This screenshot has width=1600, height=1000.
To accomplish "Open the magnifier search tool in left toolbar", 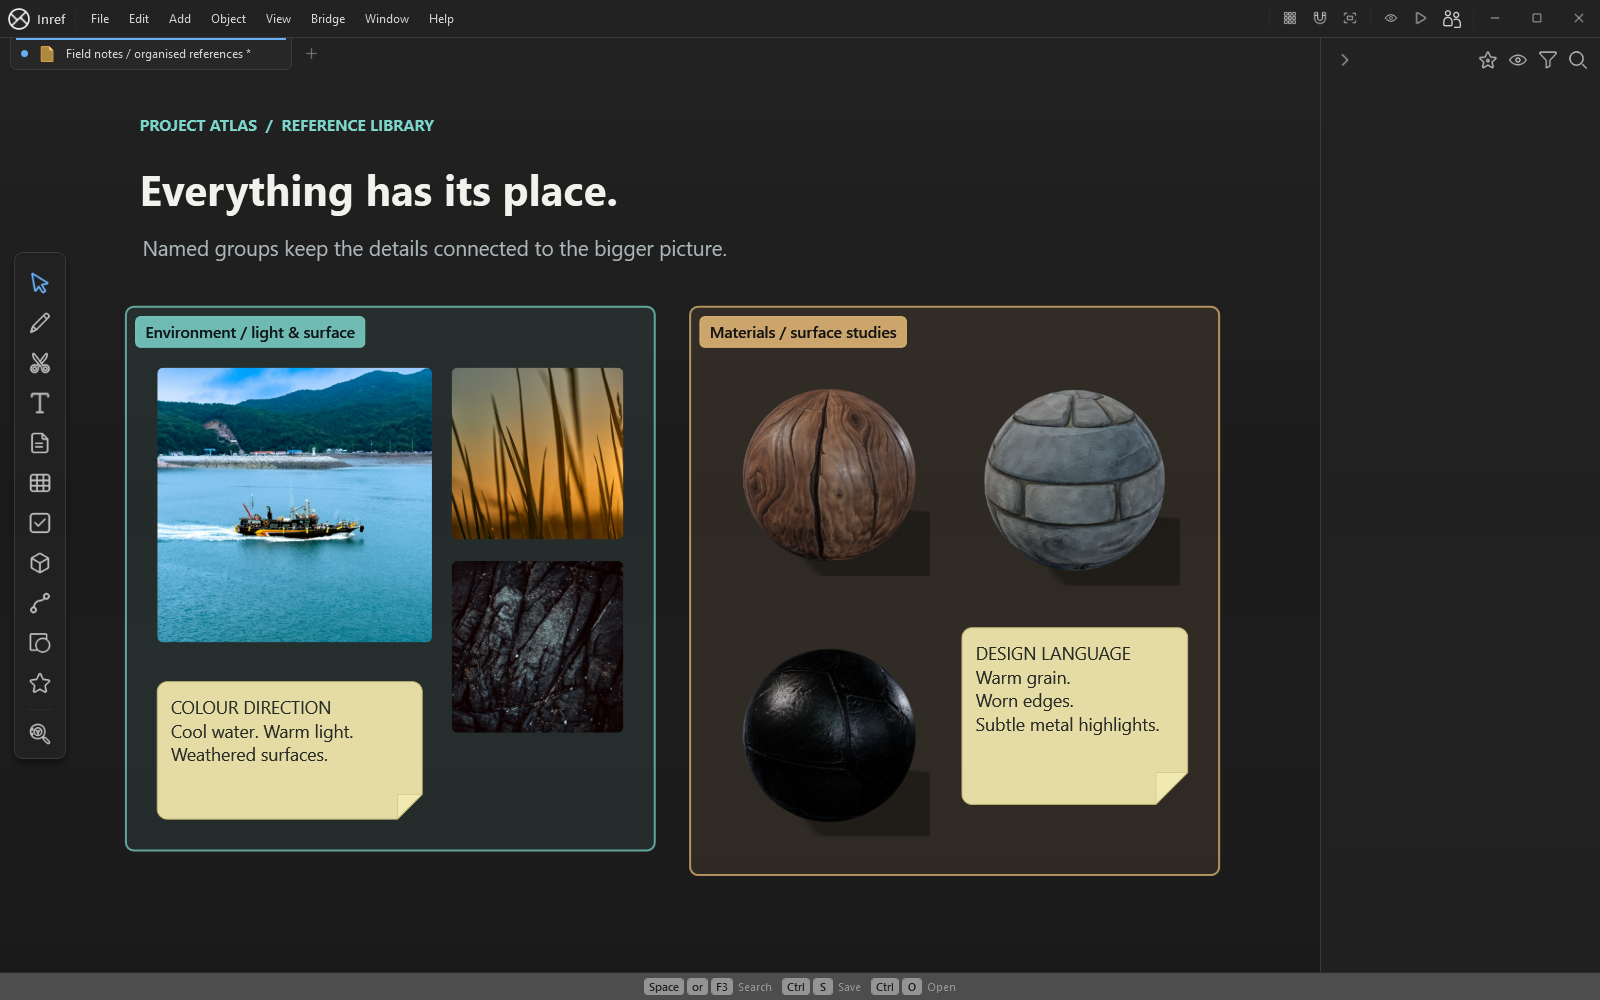I will click(x=40, y=733).
